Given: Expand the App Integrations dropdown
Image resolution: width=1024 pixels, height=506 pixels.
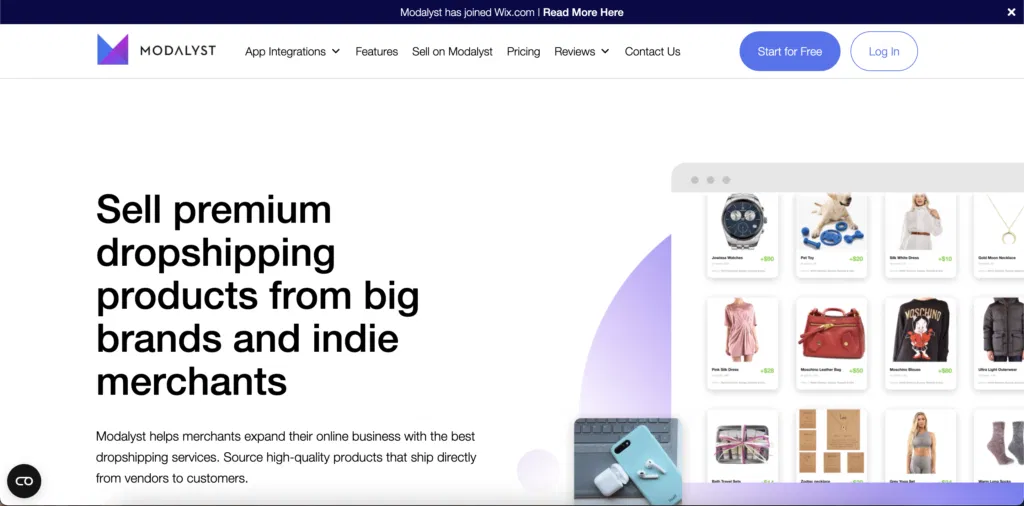Looking at the screenshot, I should pos(293,52).
